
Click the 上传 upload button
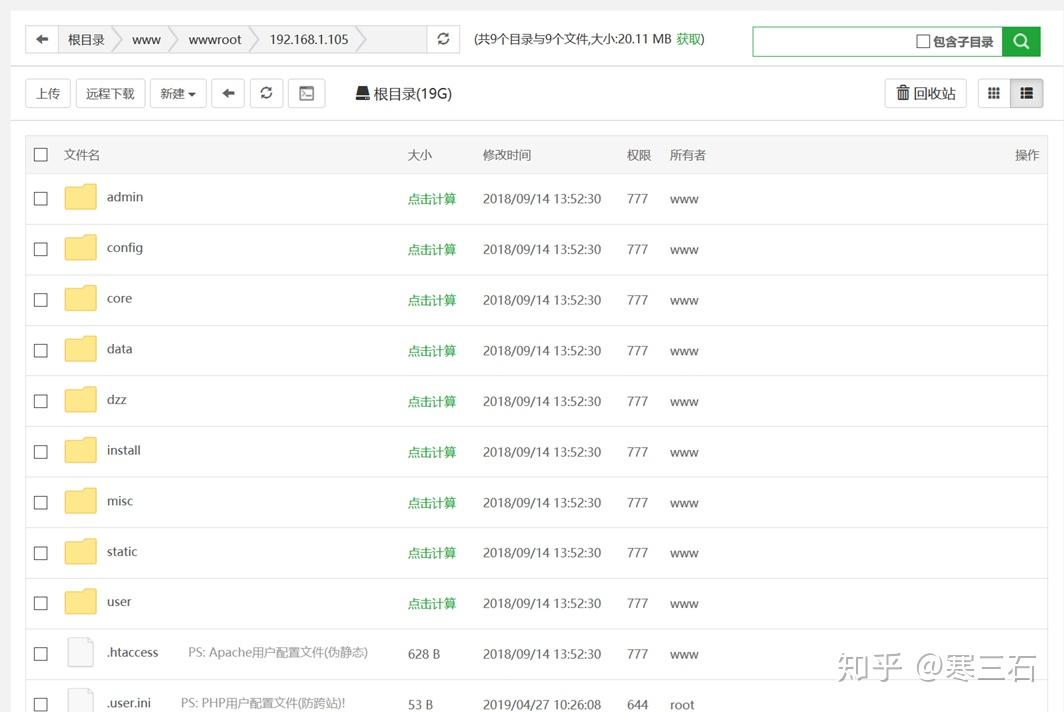(x=48, y=94)
